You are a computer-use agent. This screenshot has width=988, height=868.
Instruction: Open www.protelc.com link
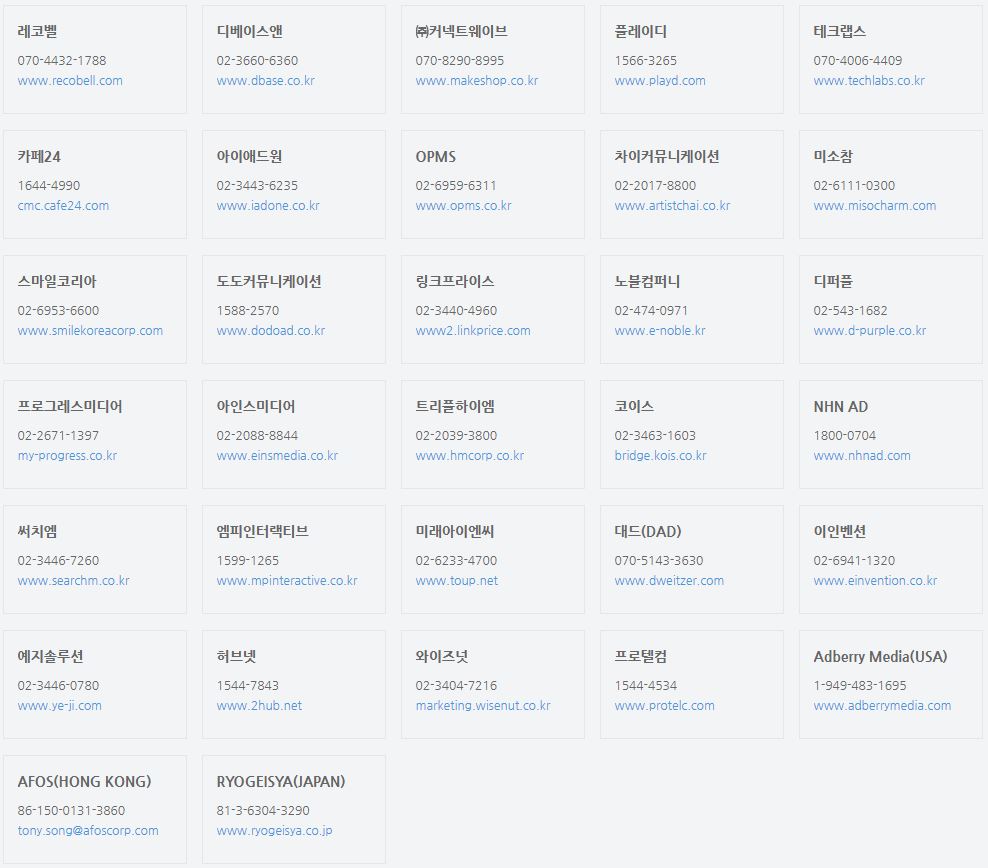[x=664, y=705]
